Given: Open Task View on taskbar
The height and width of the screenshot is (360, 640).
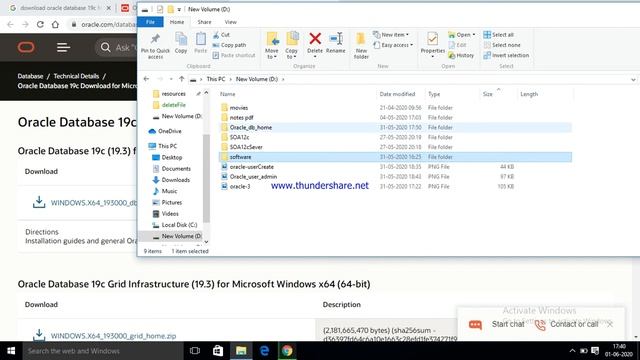Looking at the screenshot, I should tap(195, 351).
